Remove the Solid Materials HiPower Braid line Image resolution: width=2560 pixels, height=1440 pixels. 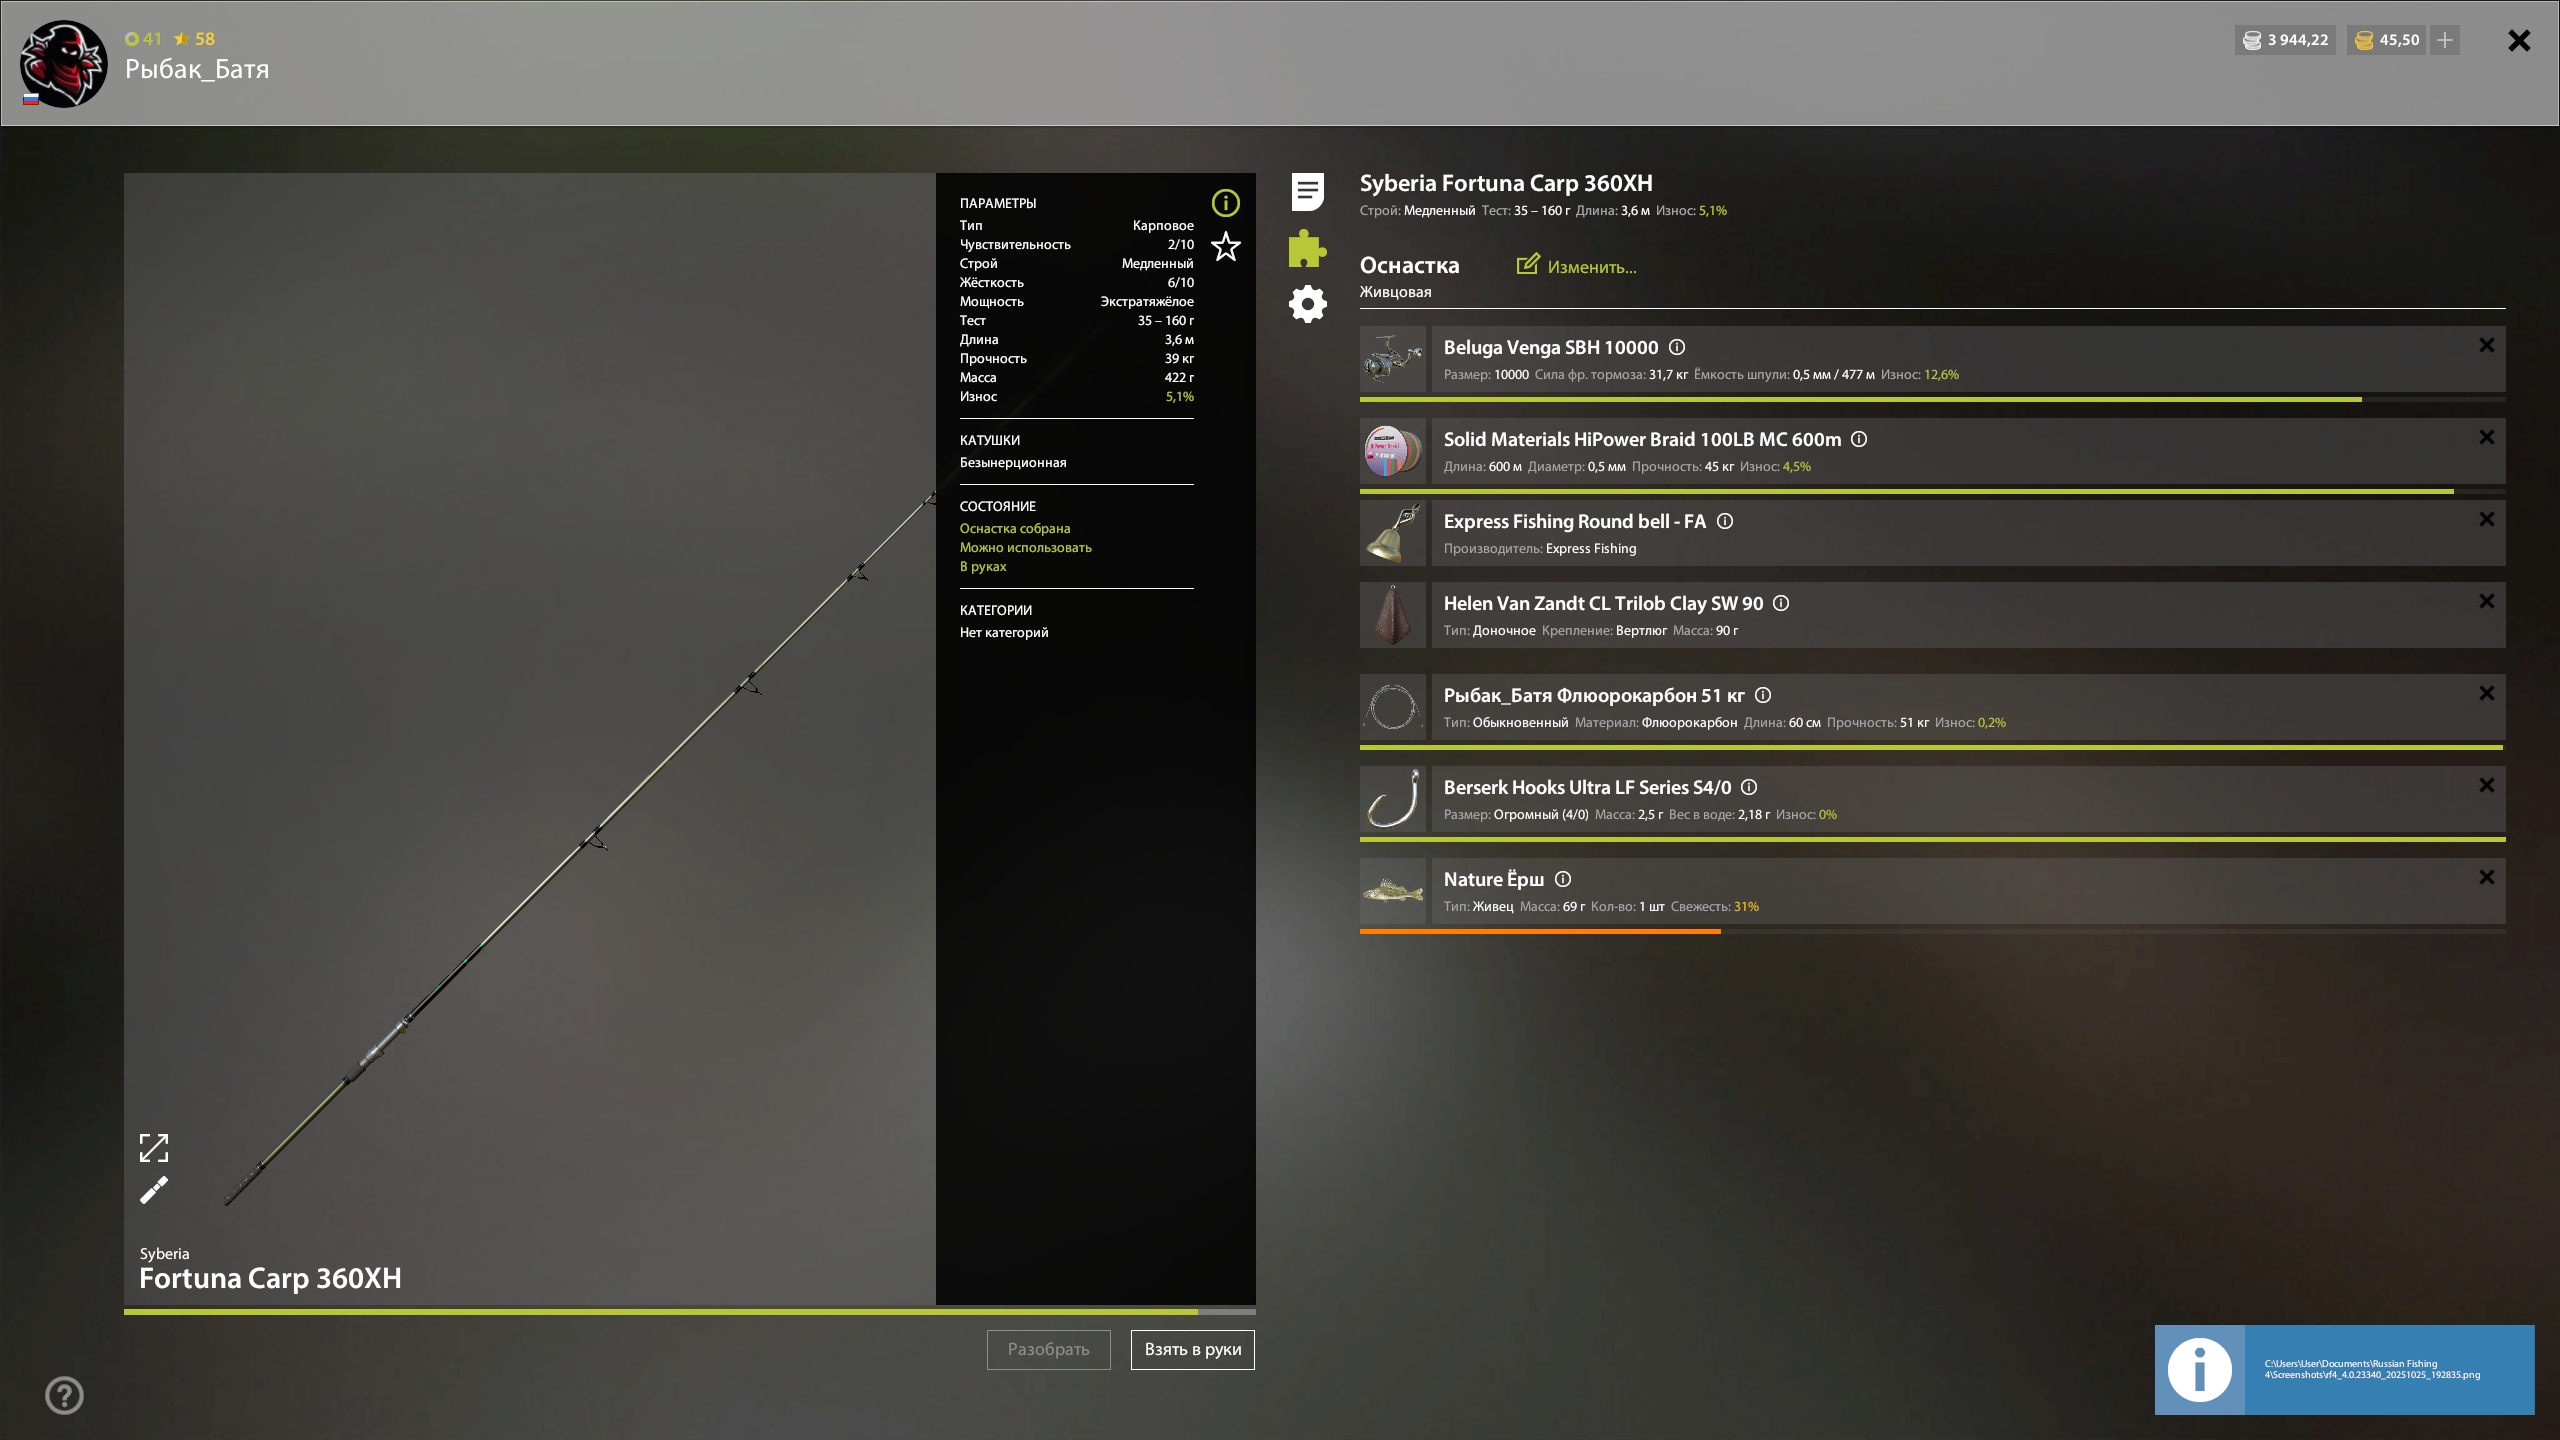point(2486,437)
